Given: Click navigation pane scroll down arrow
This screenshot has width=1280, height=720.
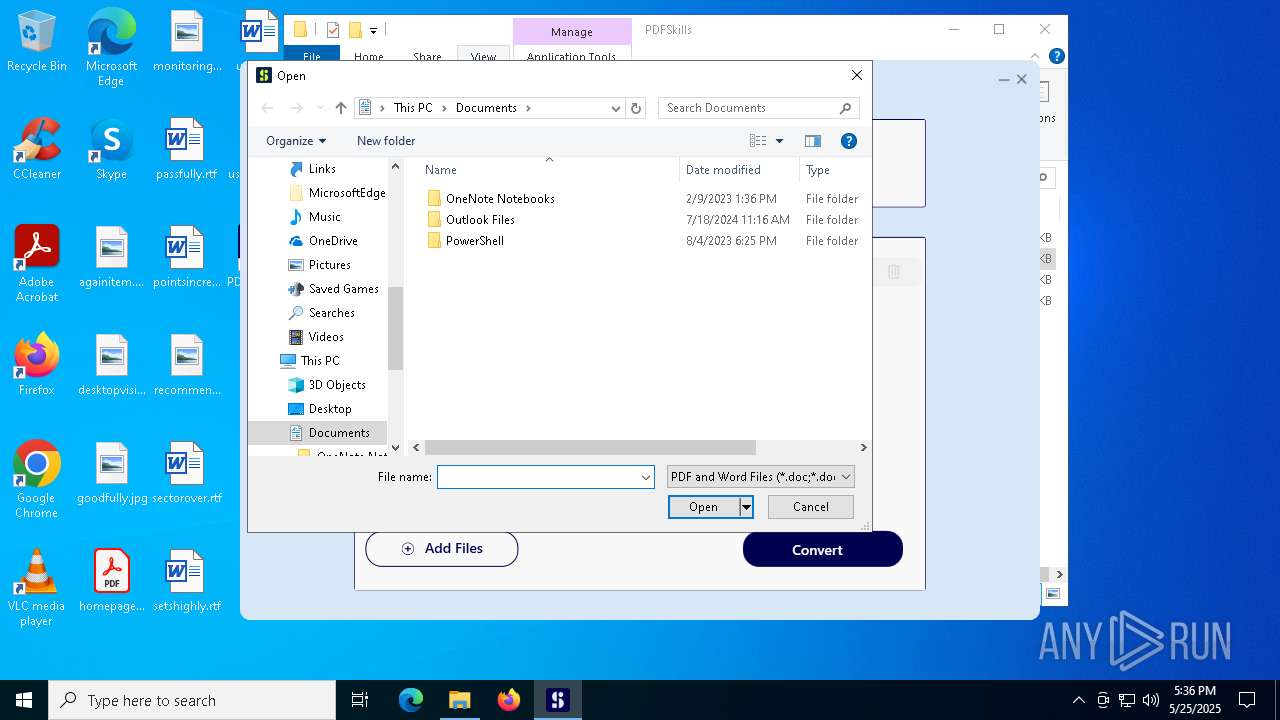Looking at the screenshot, I should 395,448.
